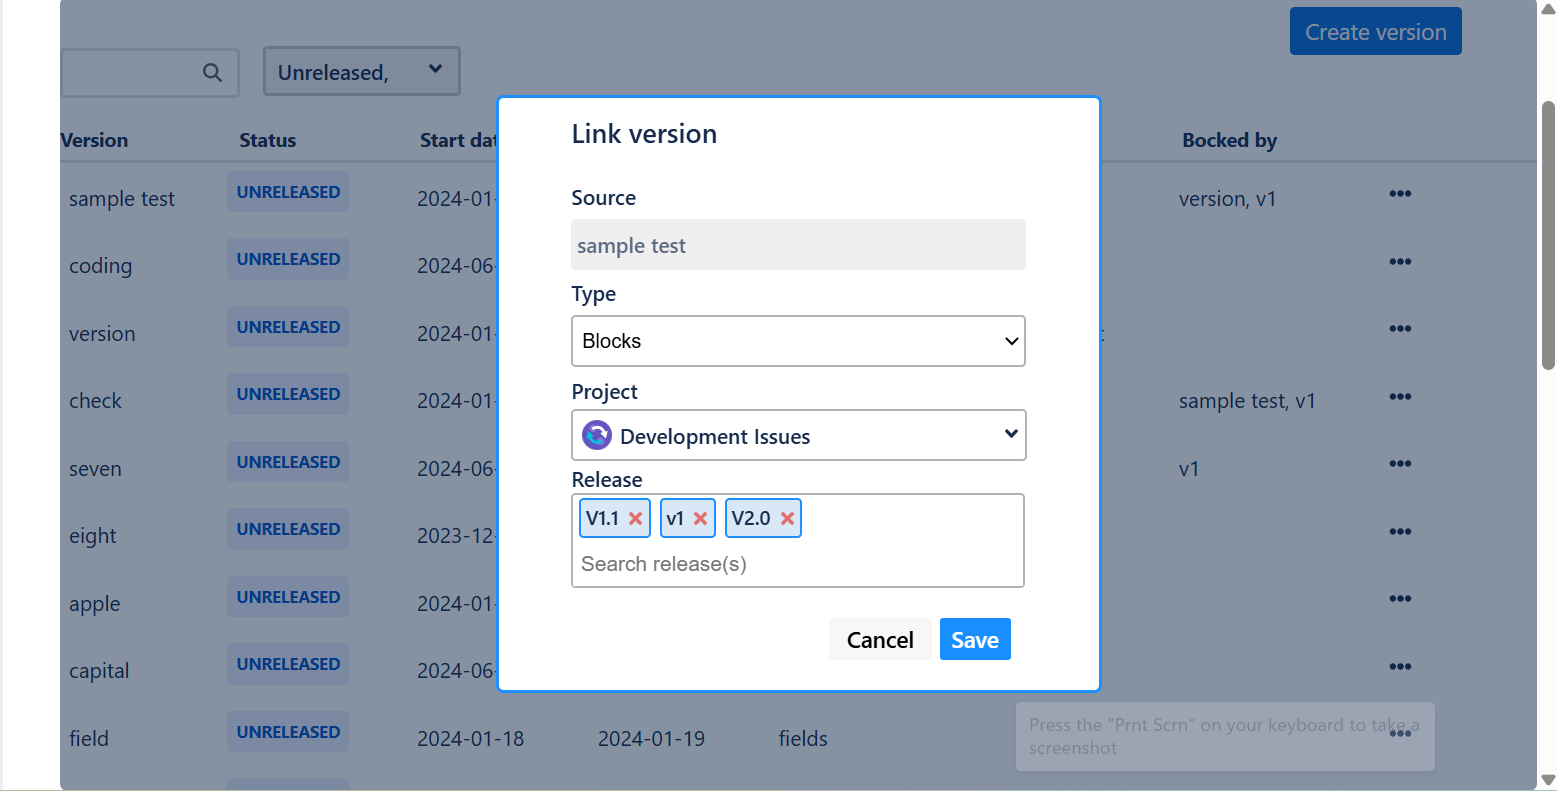This screenshot has height=791, width=1557.
Task: Click the Version column header
Action: (94, 140)
